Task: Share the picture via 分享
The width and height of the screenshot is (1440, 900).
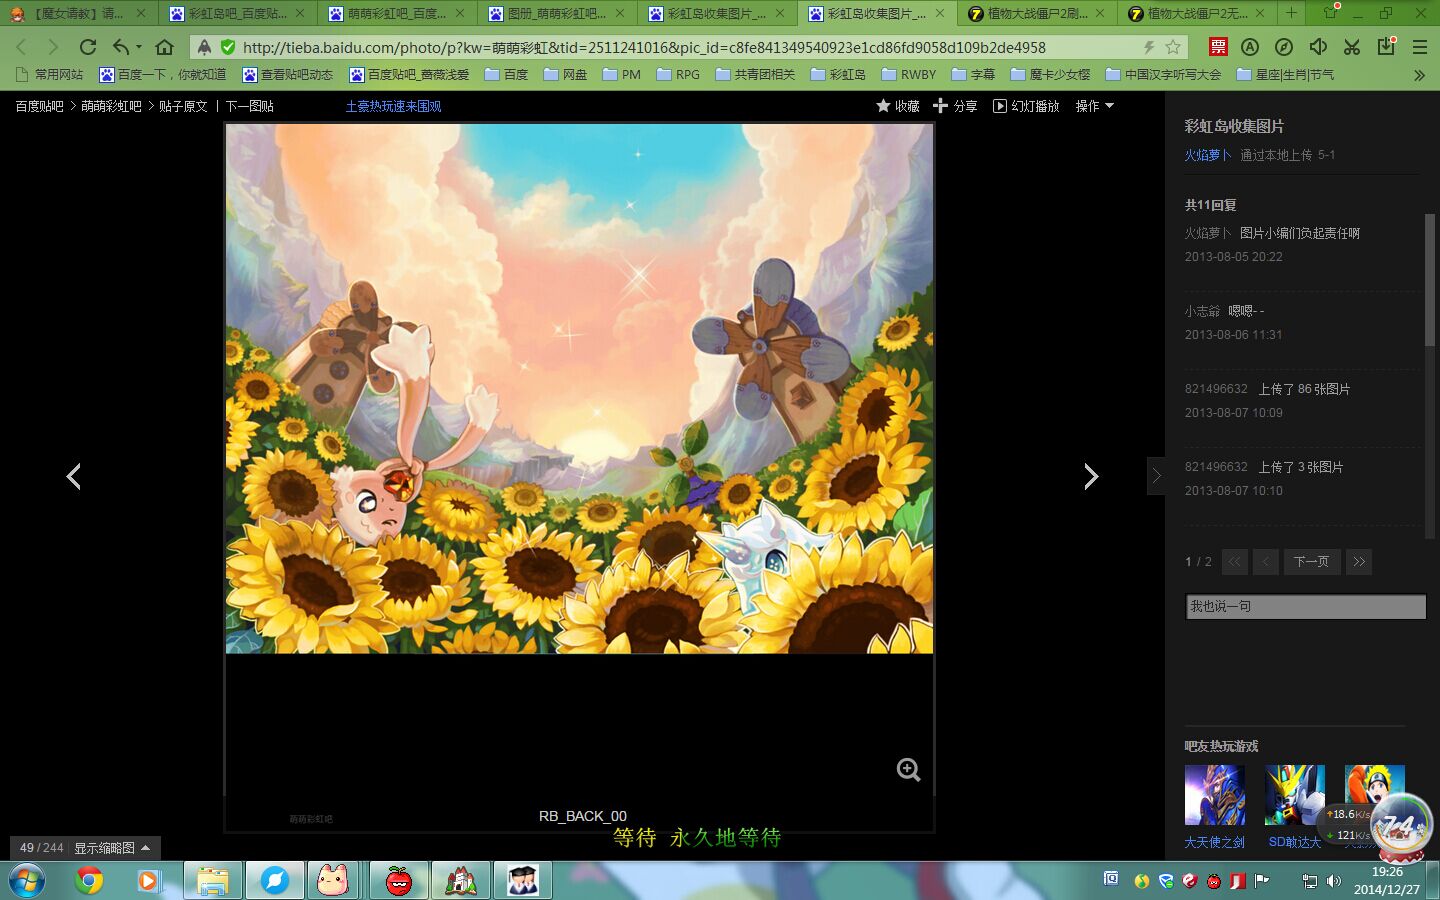Action: pyautogui.click(x=955, y=106)
